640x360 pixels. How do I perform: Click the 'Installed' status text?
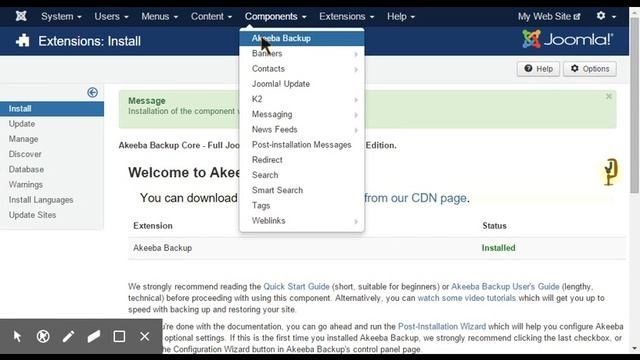point(498,248)
